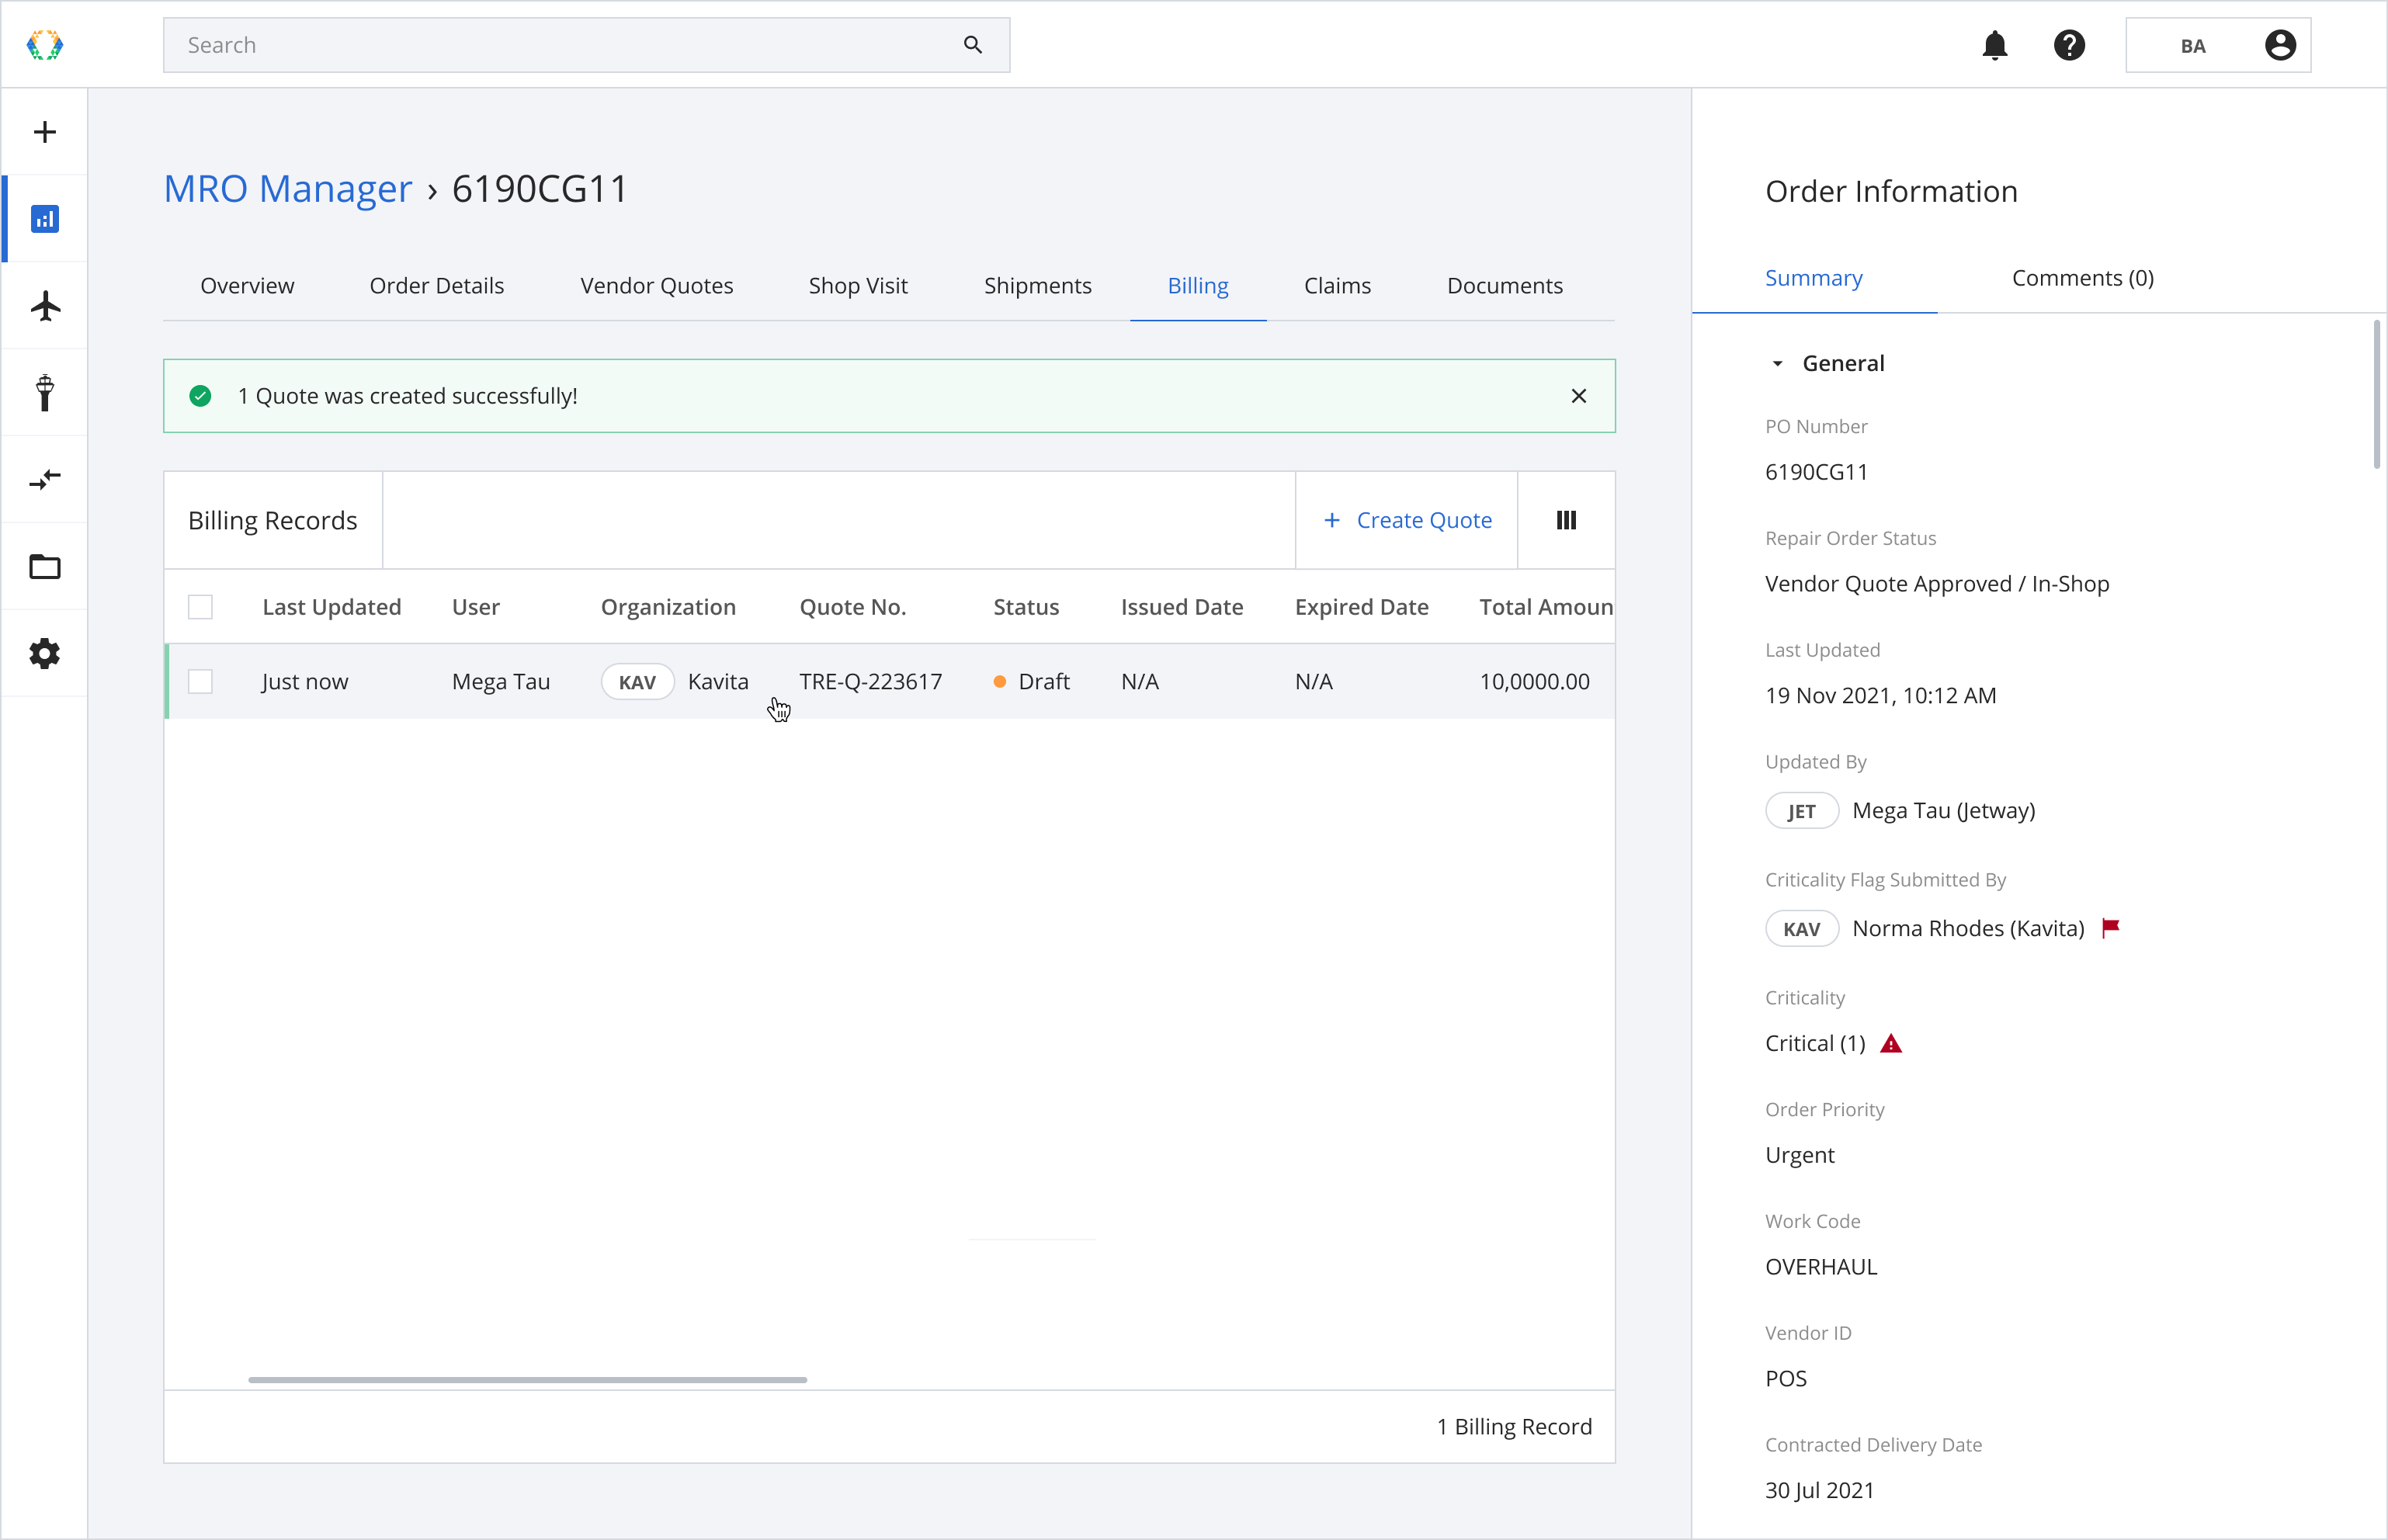Click the Billing Records label
The height and width of the screenshot is (1540, 2388).
[272, 521]
